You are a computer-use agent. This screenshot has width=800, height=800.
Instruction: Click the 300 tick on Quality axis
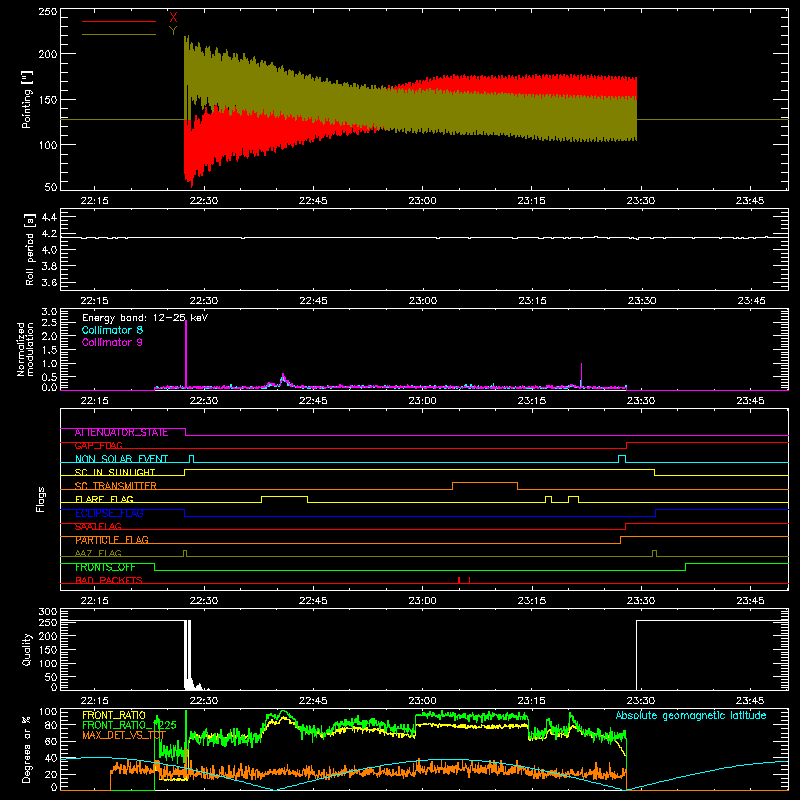coord(48,612)
